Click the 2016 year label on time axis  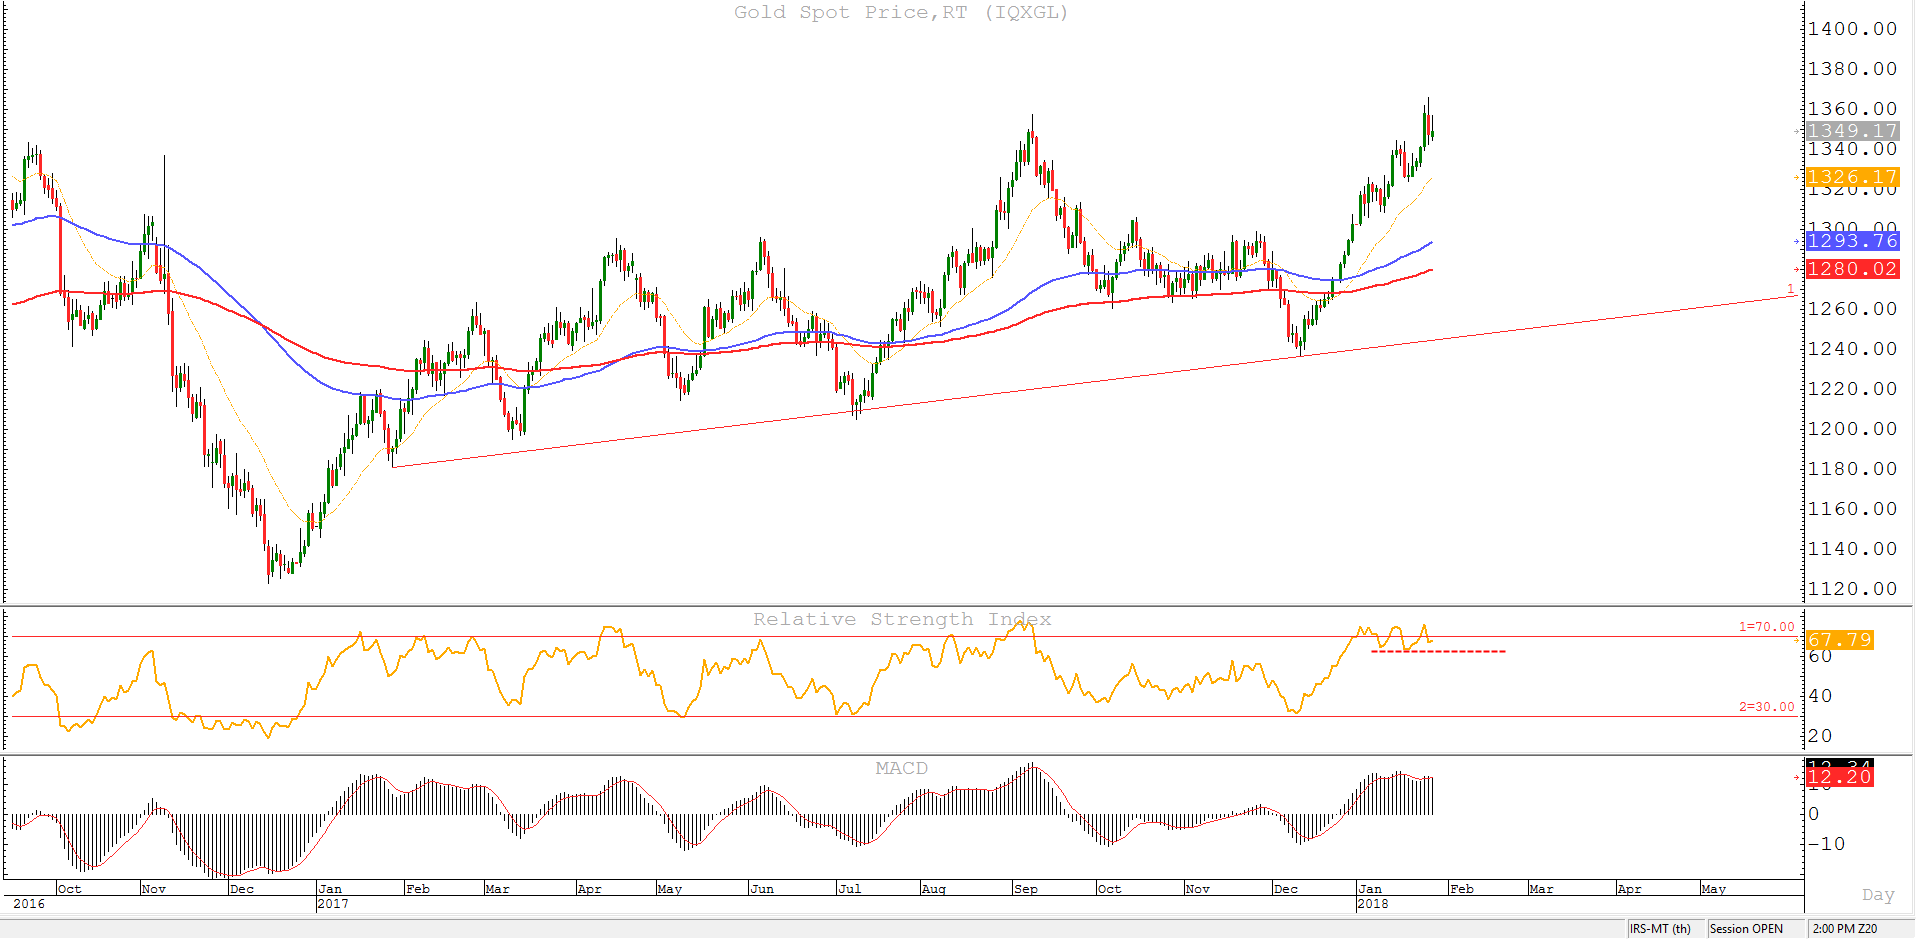(x=29, y=904)
